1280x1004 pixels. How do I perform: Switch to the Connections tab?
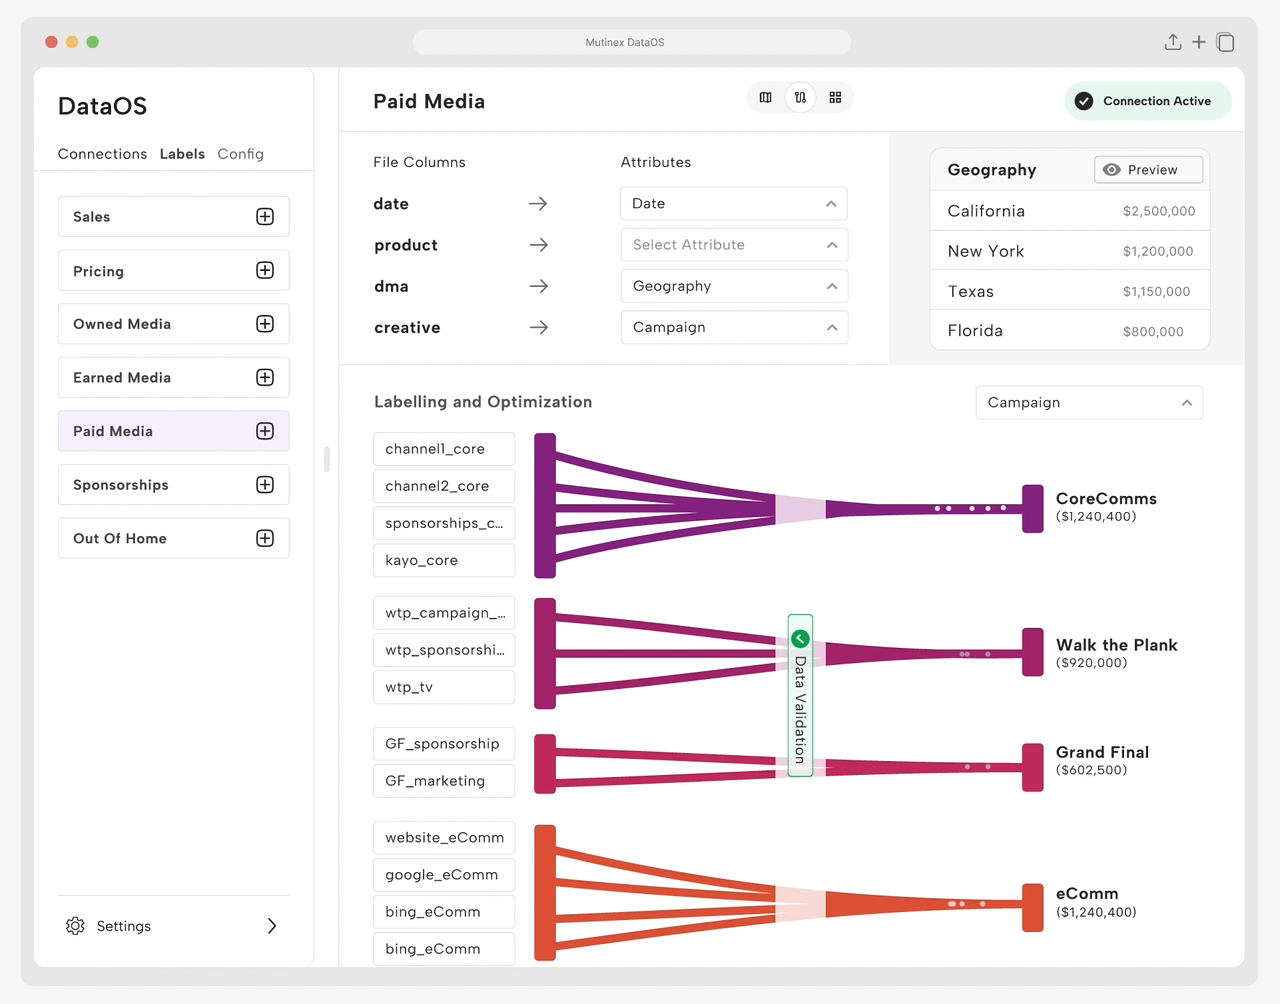click(x=102, y=154)
